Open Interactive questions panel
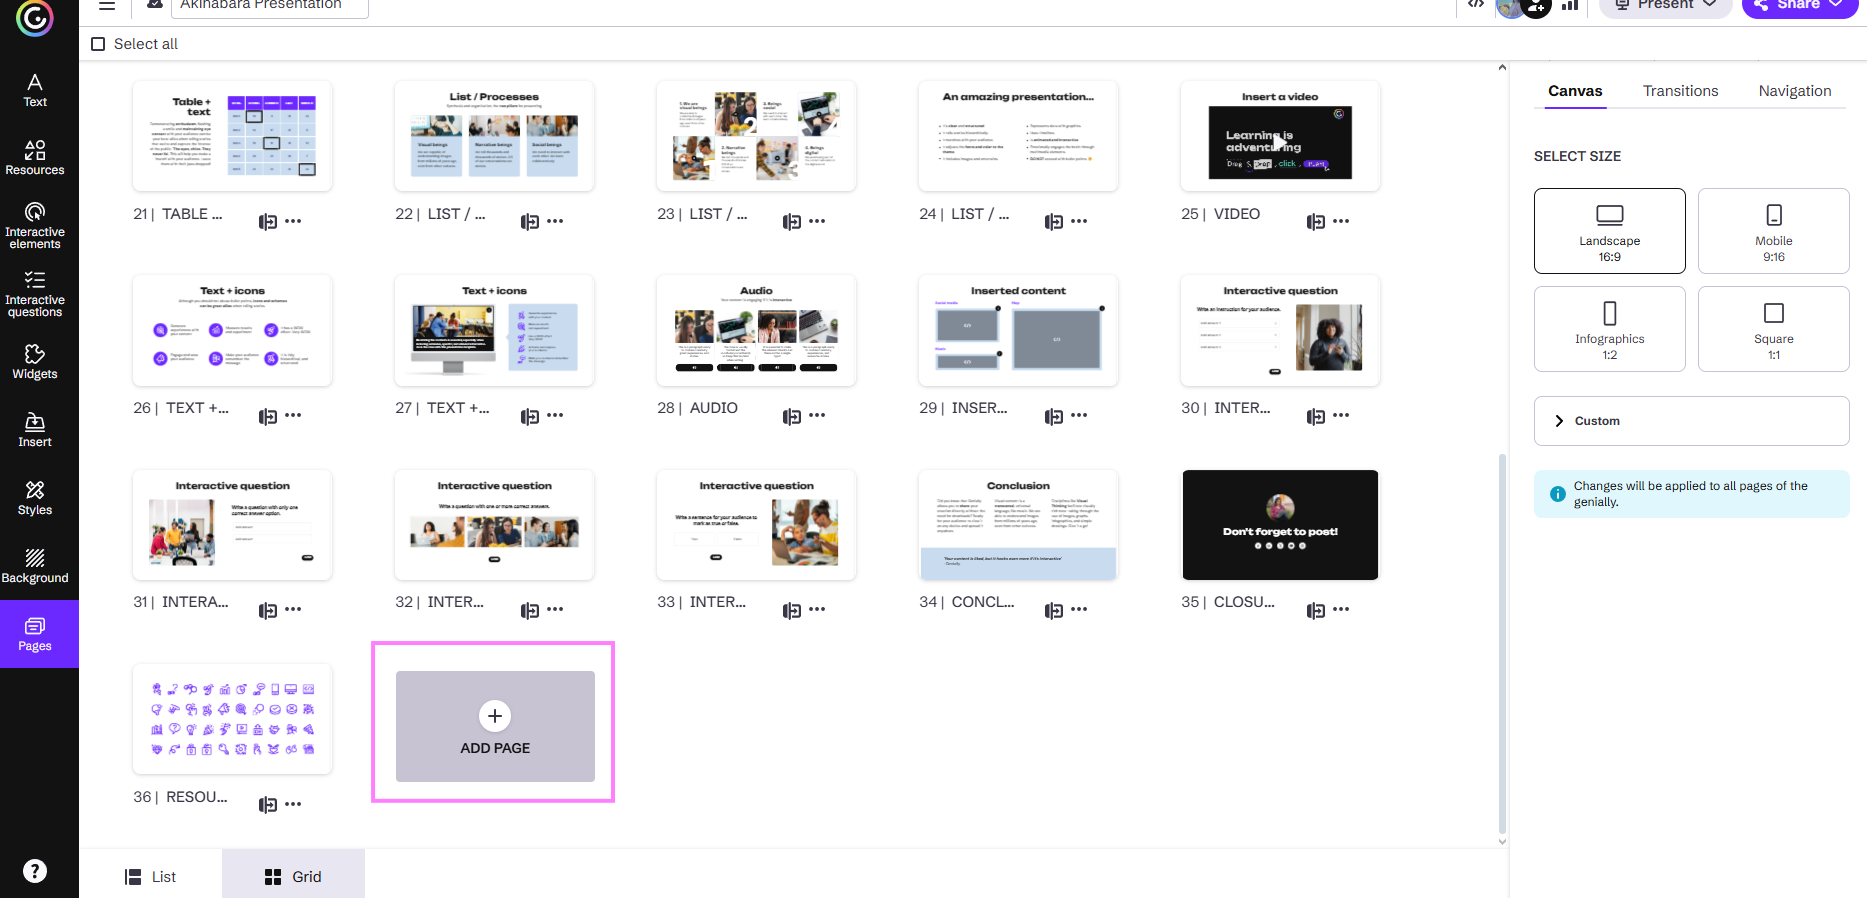This screenshot has width=1867, height=898. pyautogui.click(x=35, y=294)
